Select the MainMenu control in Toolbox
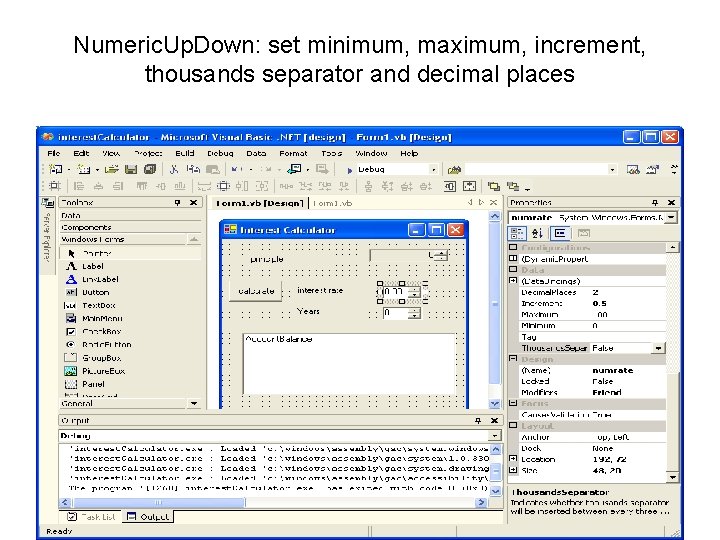Viewport: 720px width, 540px height. (130, 318)
